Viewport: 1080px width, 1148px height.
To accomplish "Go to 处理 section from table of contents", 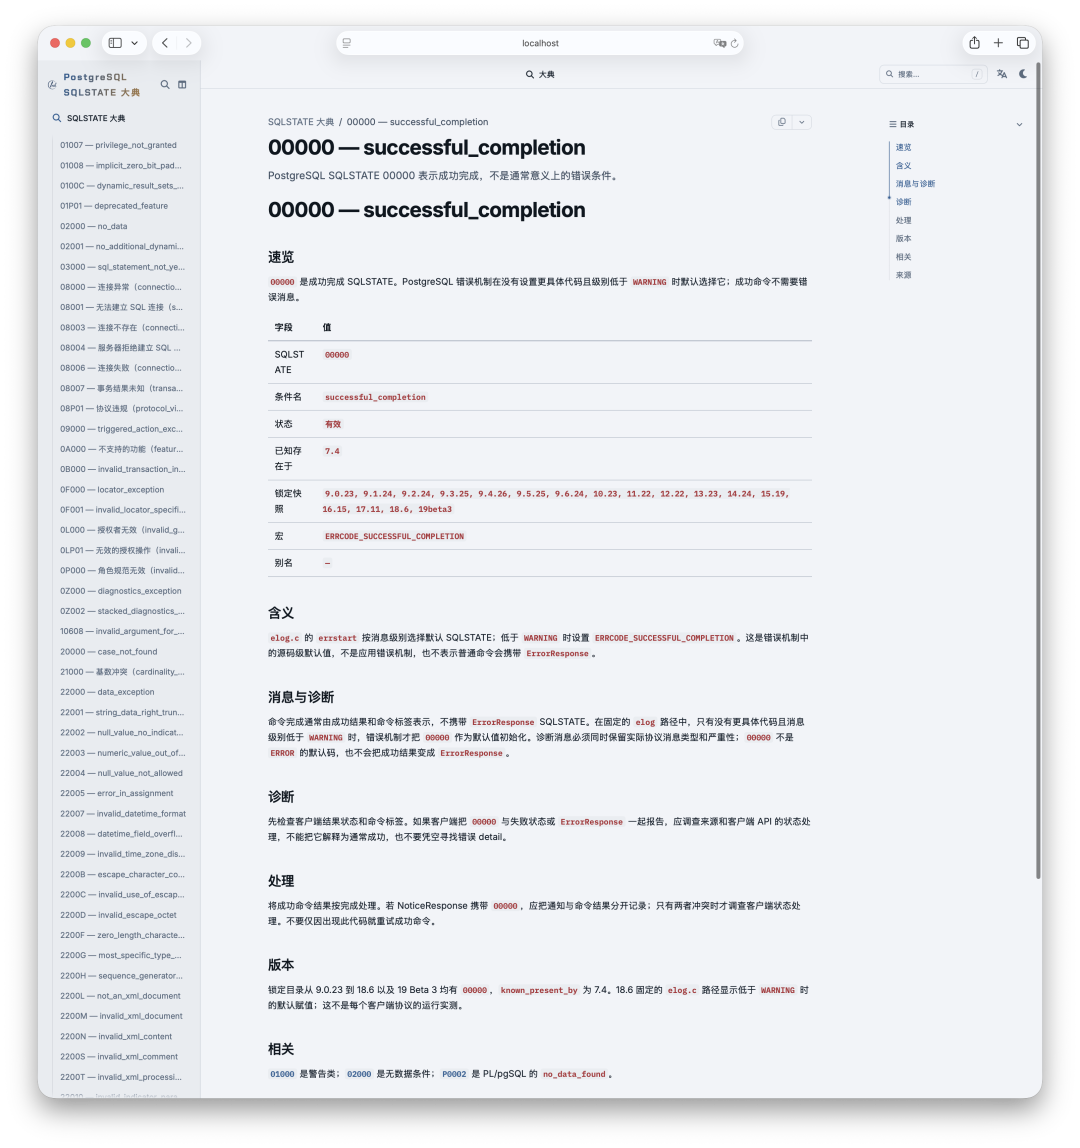I will point(904,220).
